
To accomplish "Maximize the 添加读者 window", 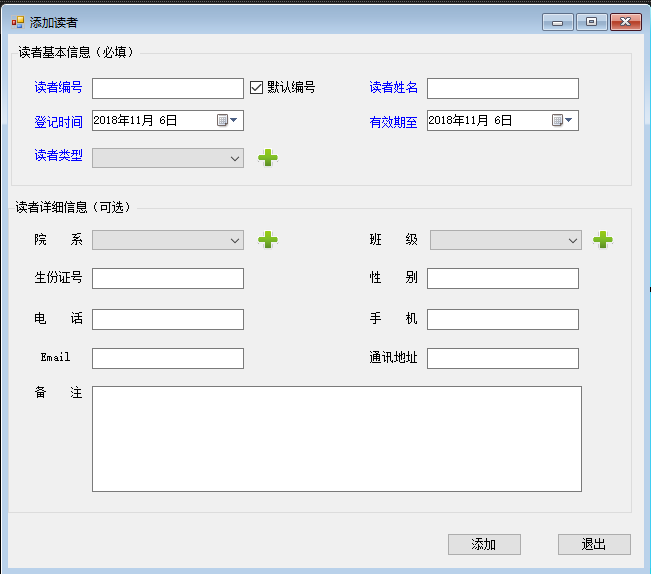I will click(x=592, y=22).
